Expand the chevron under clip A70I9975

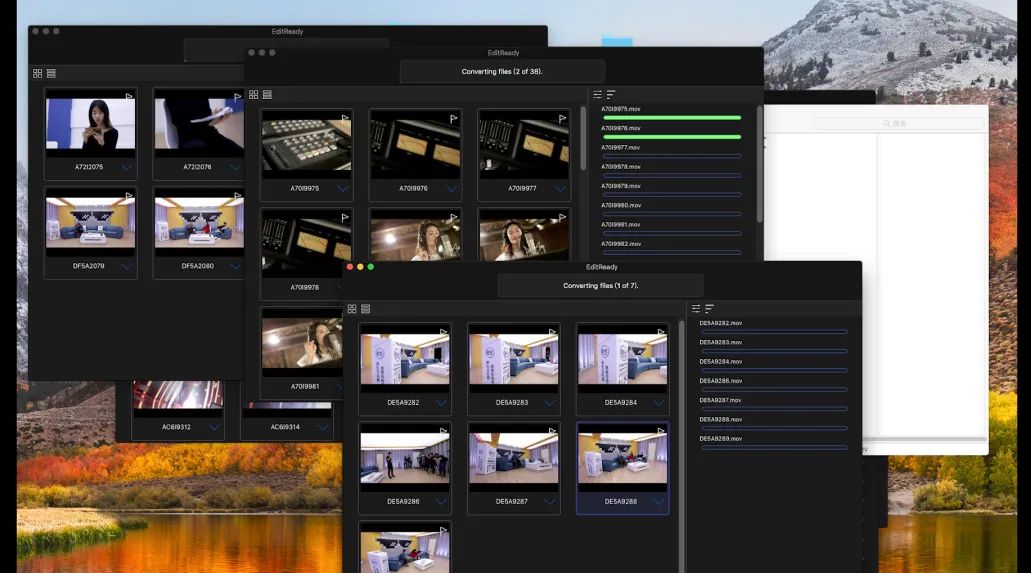point(343,188)
